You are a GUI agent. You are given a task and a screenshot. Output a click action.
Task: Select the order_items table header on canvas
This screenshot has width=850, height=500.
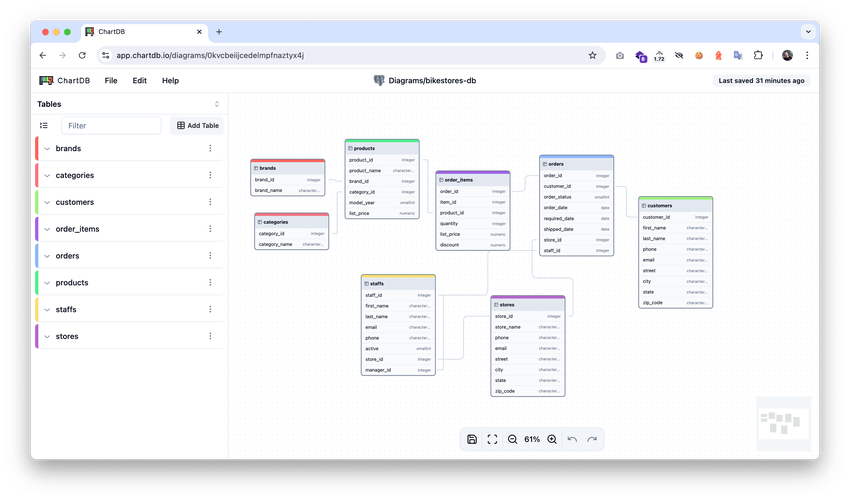click(x=473, y=180)
